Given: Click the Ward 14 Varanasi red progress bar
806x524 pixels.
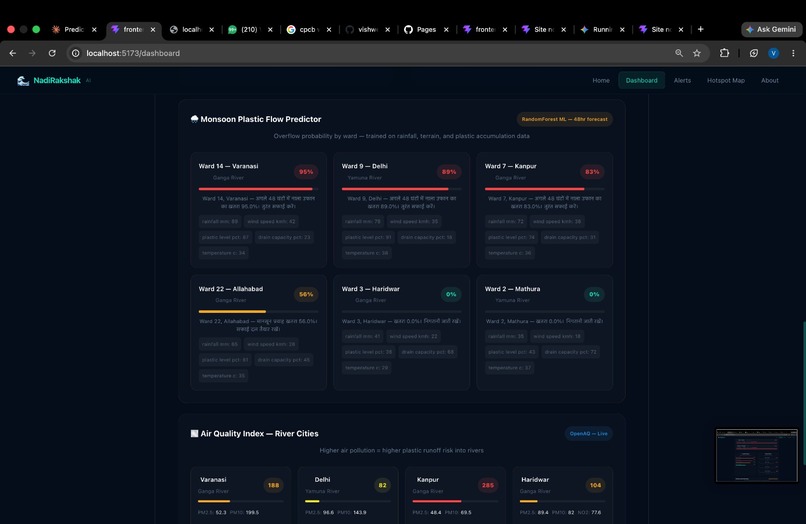Looking at the screenshot, I should coord(255,189).
